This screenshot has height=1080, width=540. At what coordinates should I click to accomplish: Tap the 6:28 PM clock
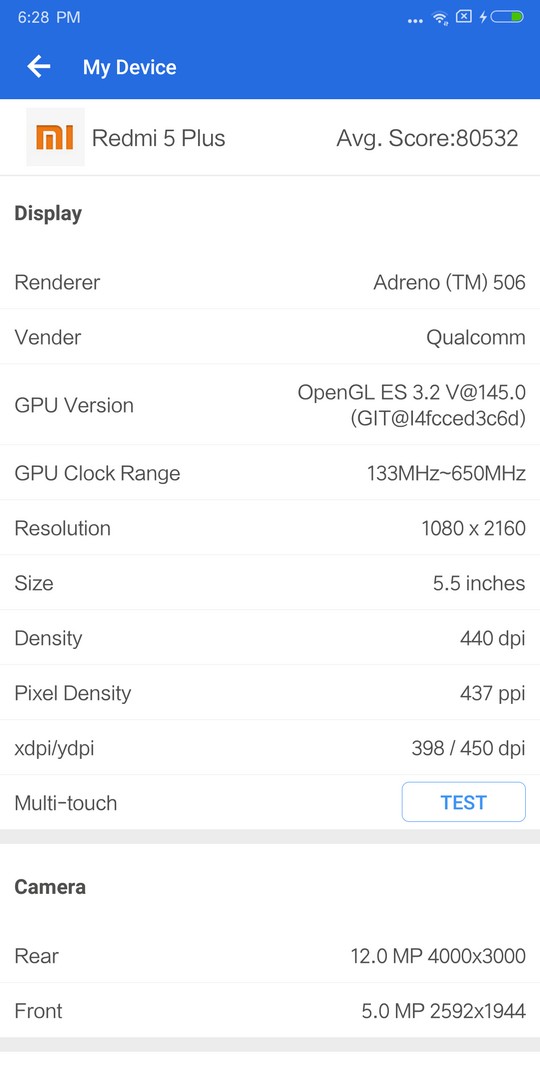49,17
